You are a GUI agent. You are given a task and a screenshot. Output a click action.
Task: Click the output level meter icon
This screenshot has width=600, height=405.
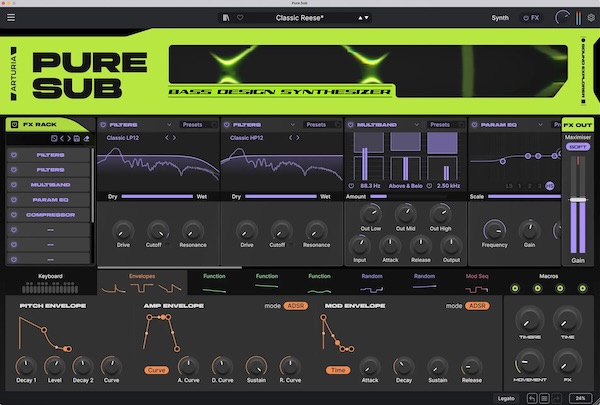pyautogui.click(x=579, y=18)
